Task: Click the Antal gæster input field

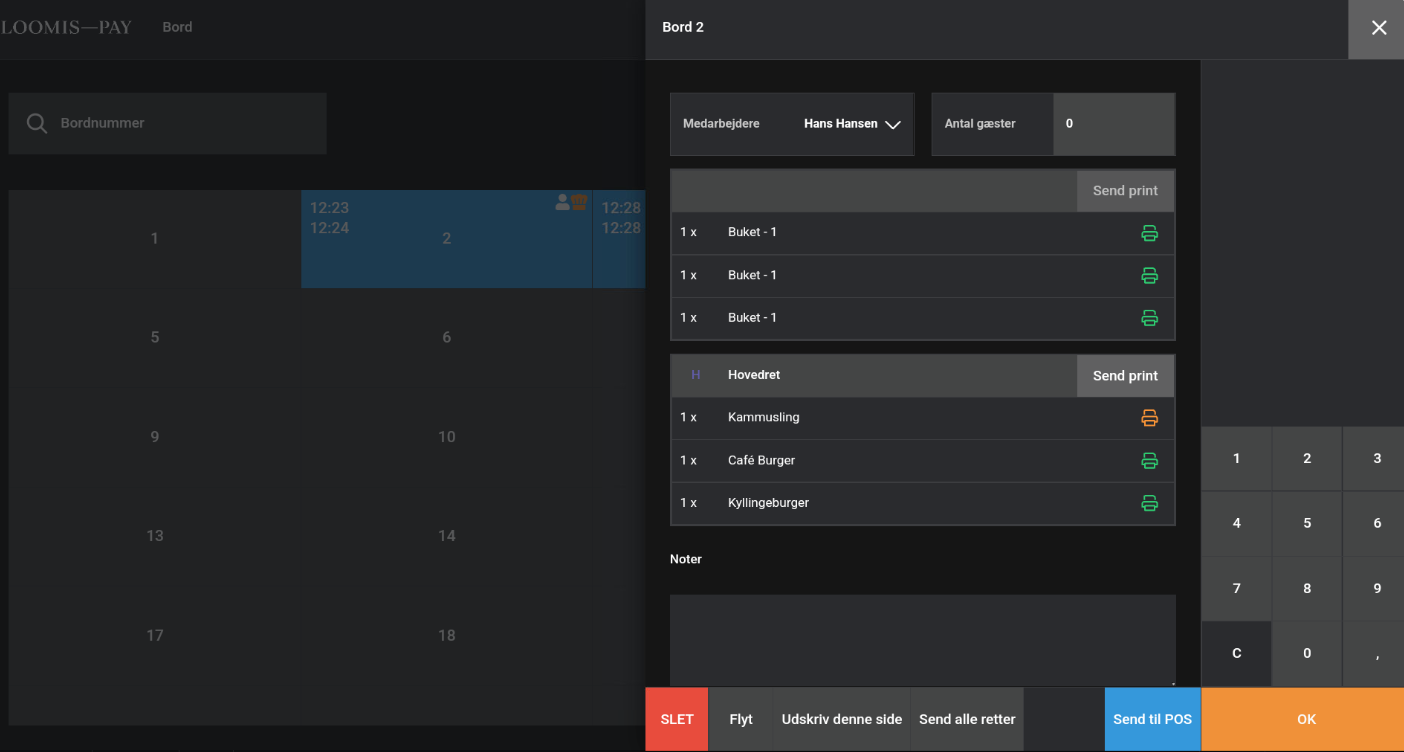Action: coord(1113,124)
